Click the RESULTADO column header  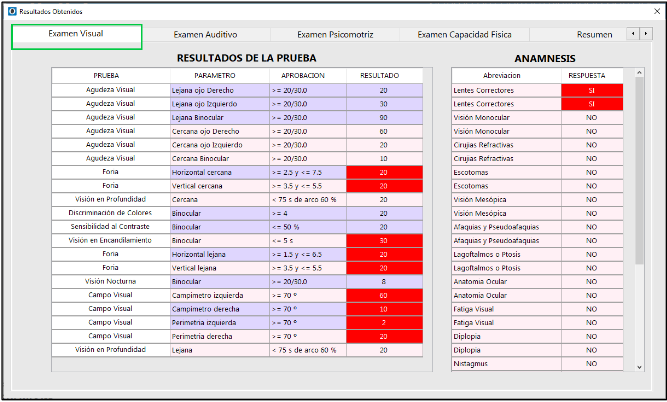(x=384, y=75)
